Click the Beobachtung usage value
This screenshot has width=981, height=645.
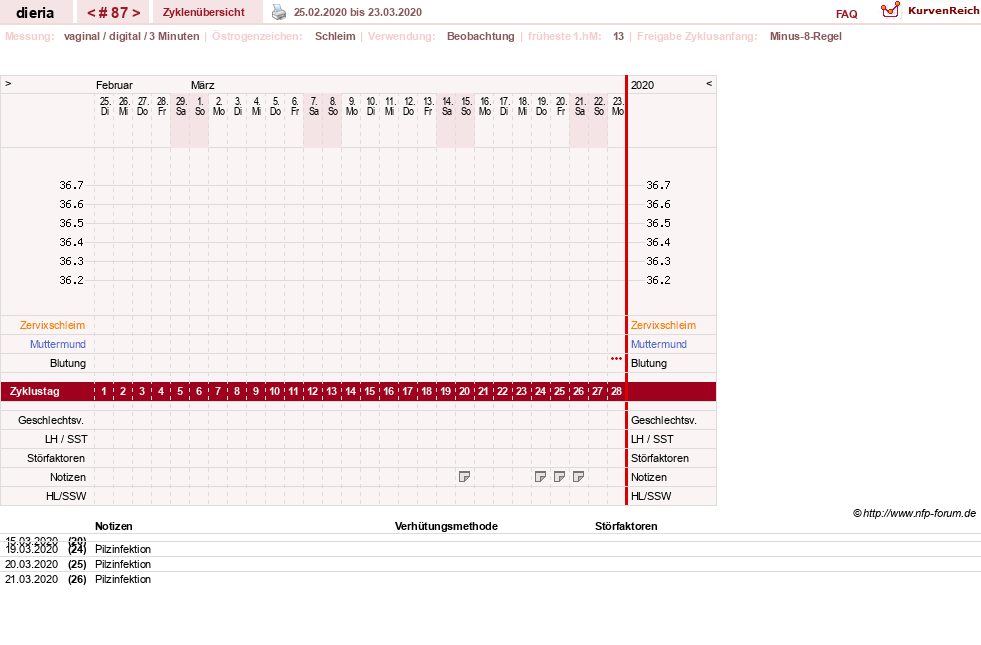pyautogui.click(x=480, y=36)
